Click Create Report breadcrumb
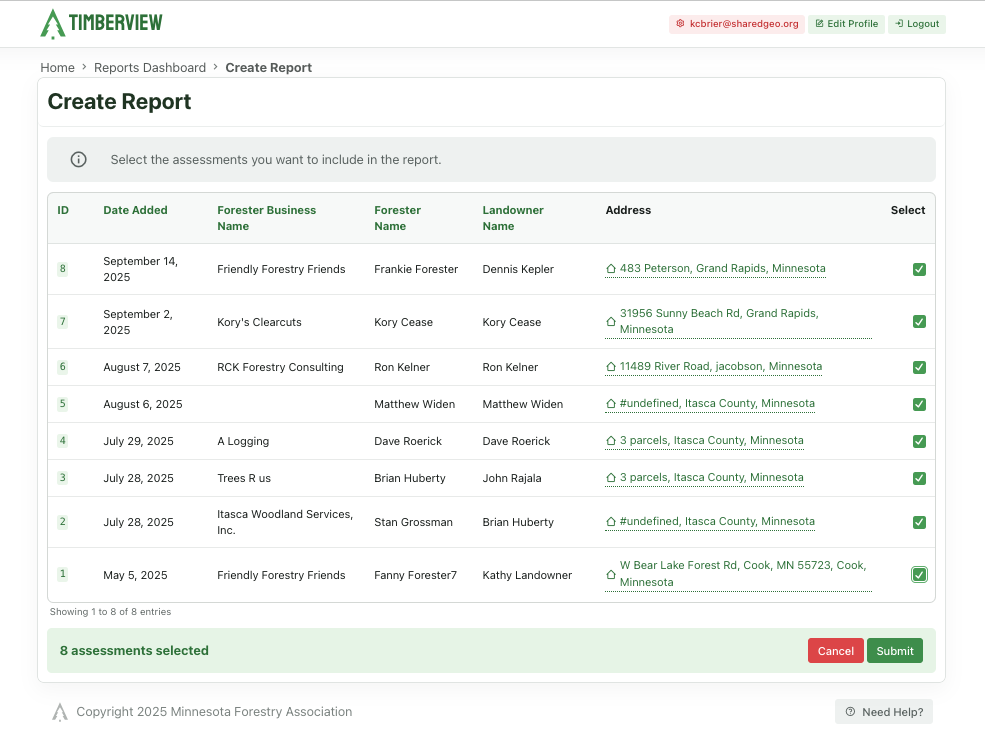The width and height of the screenshot is (985, 744). 268,67
